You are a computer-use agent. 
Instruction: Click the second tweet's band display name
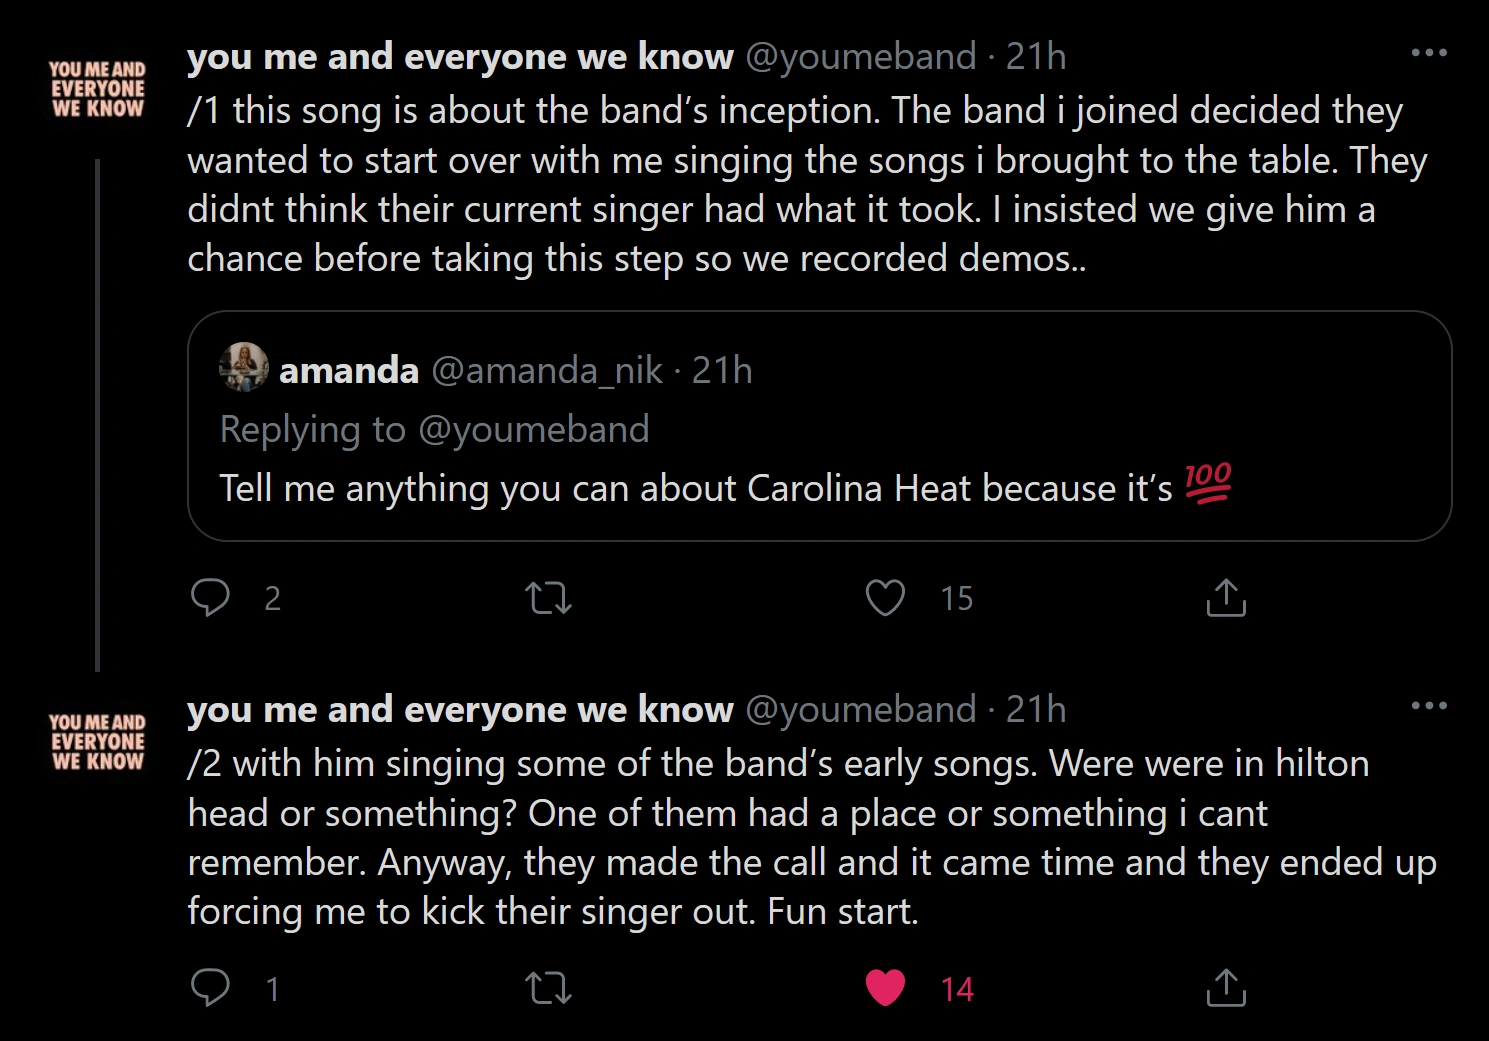[460, 710]
